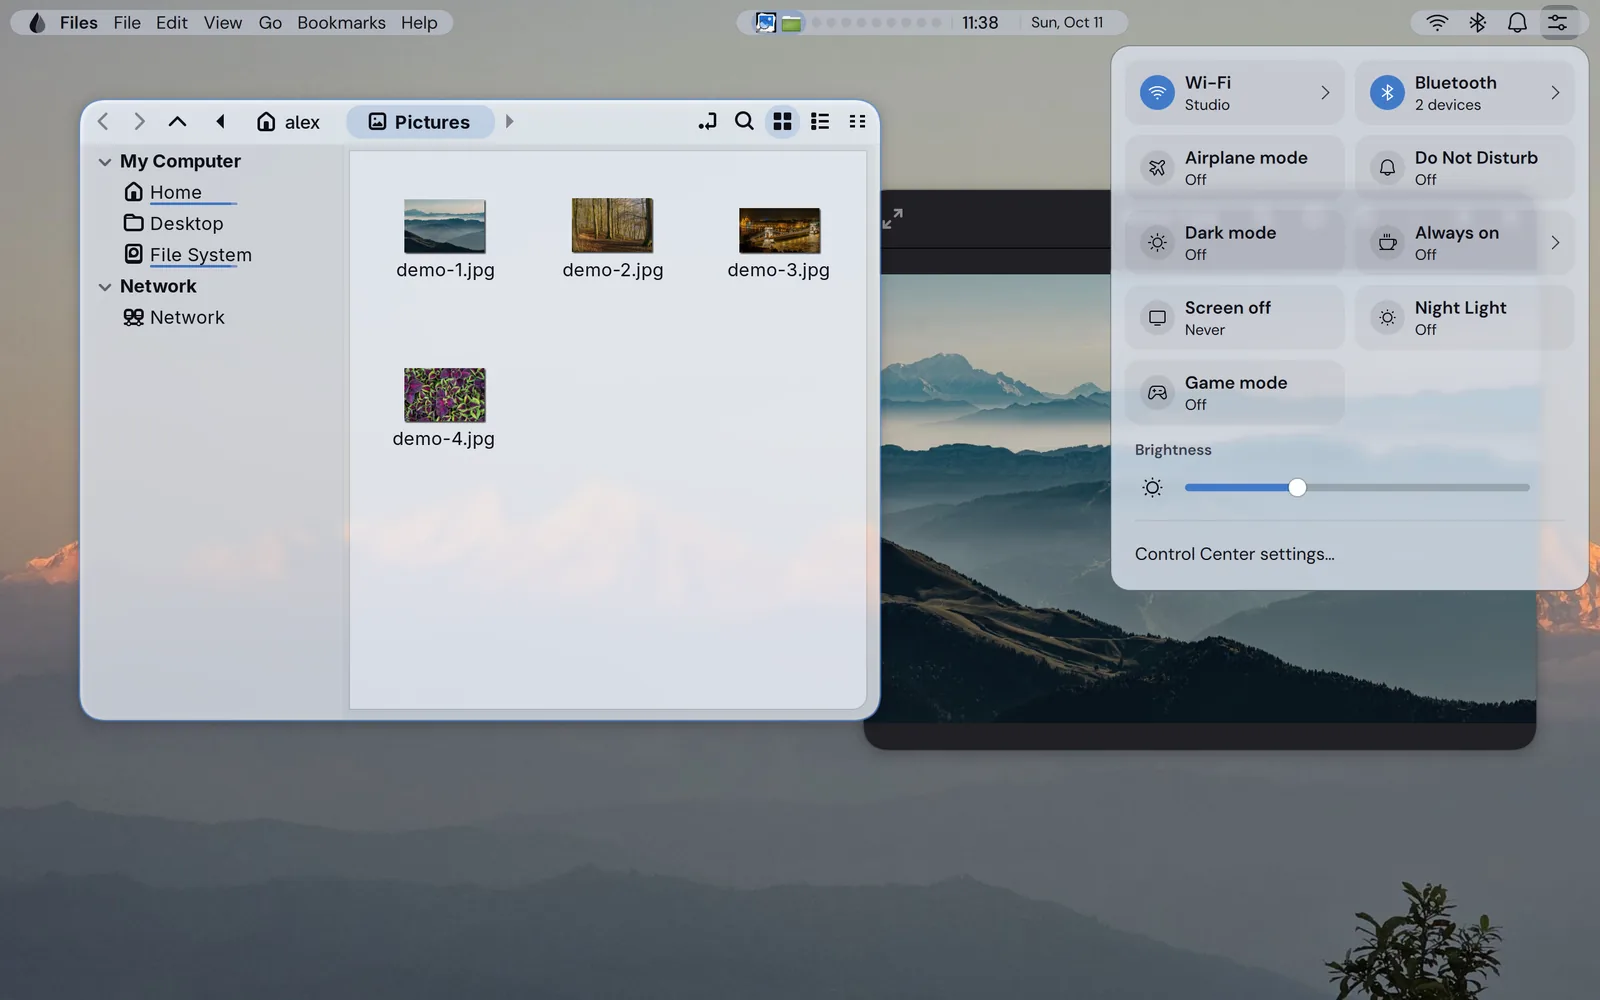Screen dimensions: 1600x1000
Task: Collapse the My Computer section
Action: pos(105,162)
